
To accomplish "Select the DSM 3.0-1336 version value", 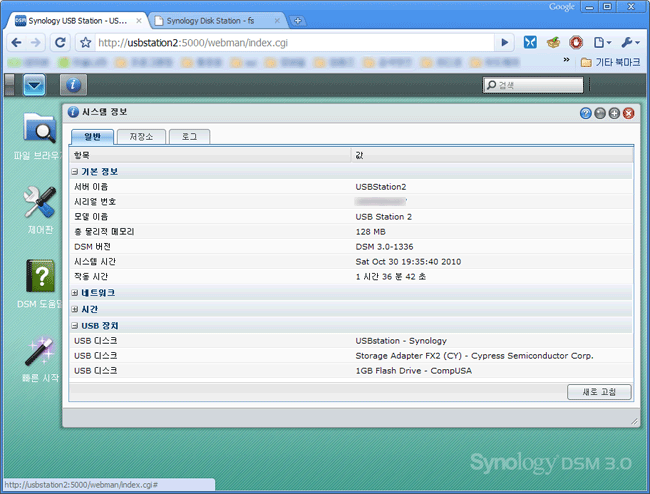I will pos(384,247).
